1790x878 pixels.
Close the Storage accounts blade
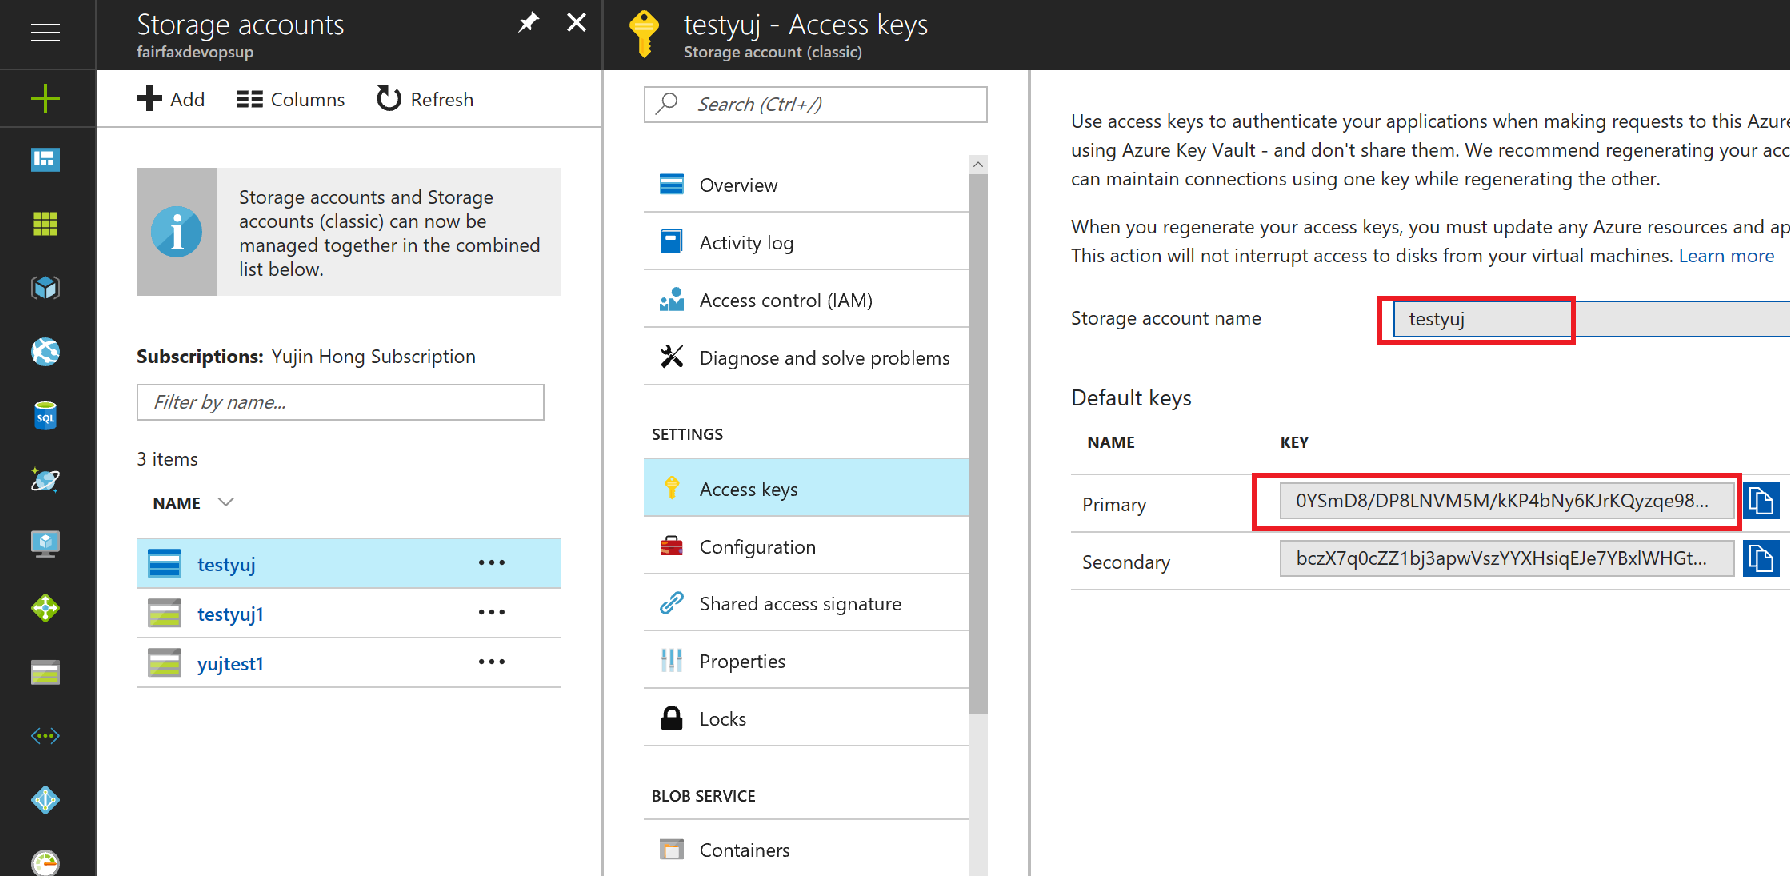(x=577, y=22)
